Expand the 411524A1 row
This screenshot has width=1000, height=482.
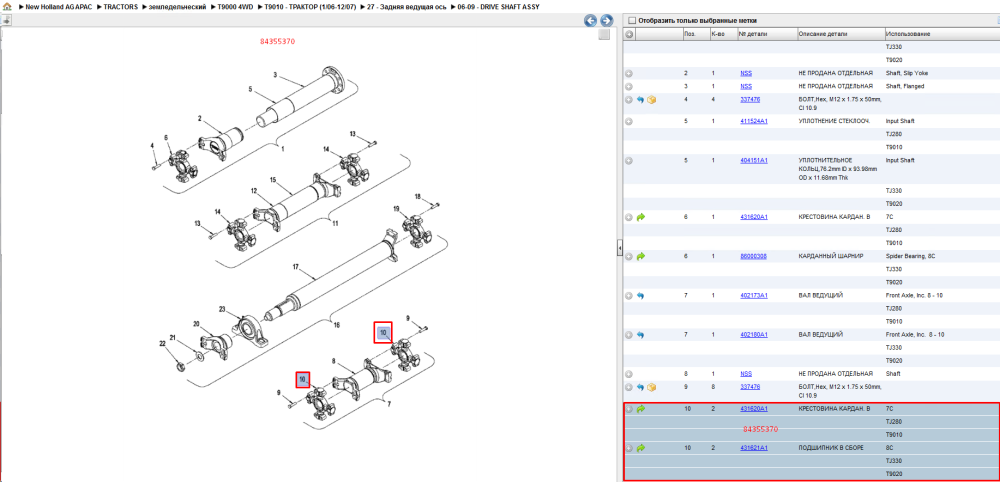click(629, 121)
